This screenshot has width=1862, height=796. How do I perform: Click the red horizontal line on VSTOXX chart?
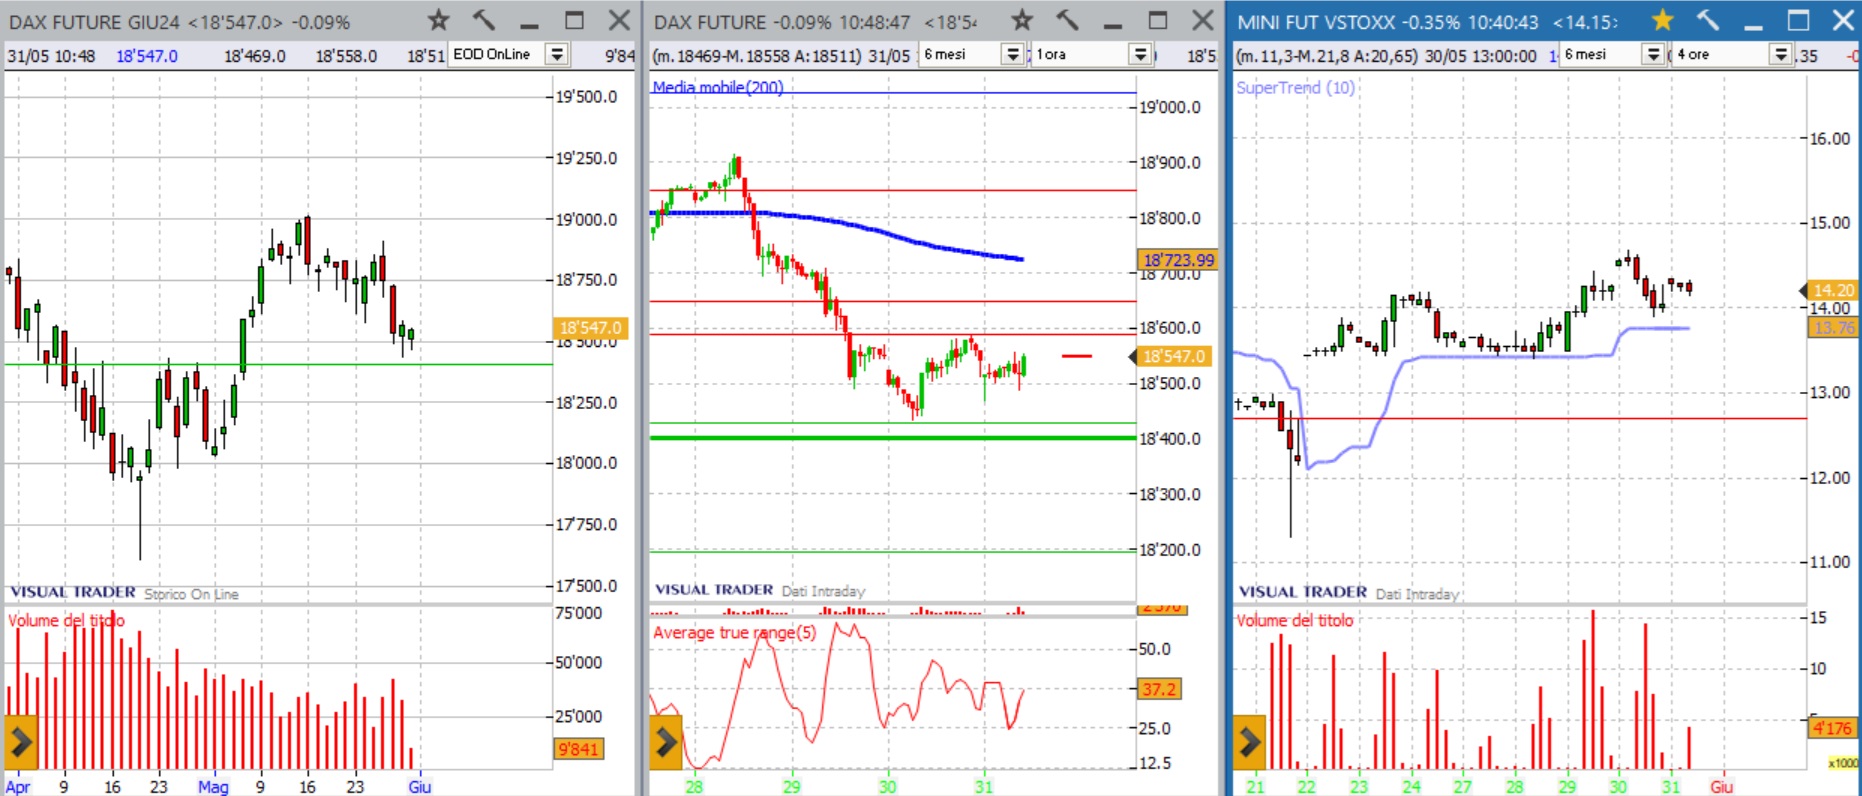tap(1520, 418)
